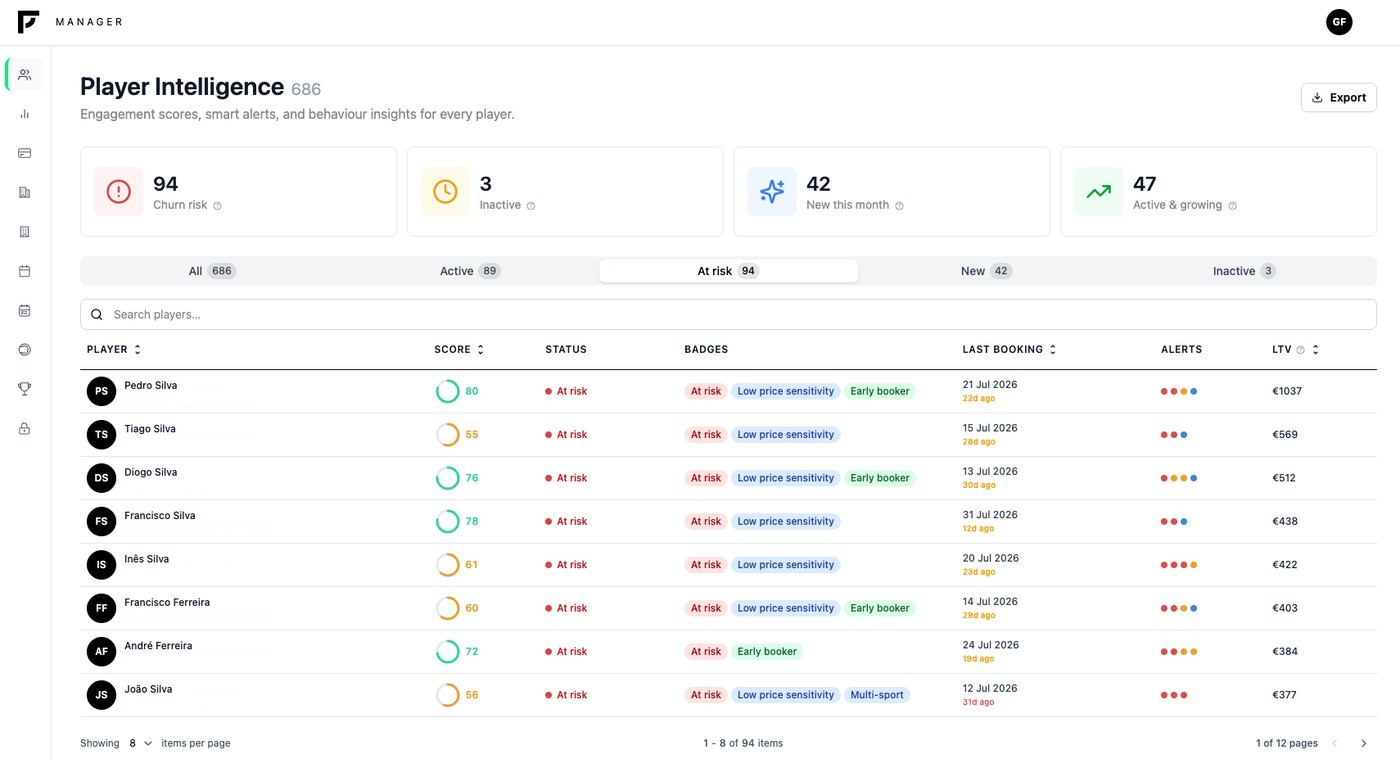Click the €1037 LTV value
Viewport: 1400px width, 760px height.
[1287, 391]
